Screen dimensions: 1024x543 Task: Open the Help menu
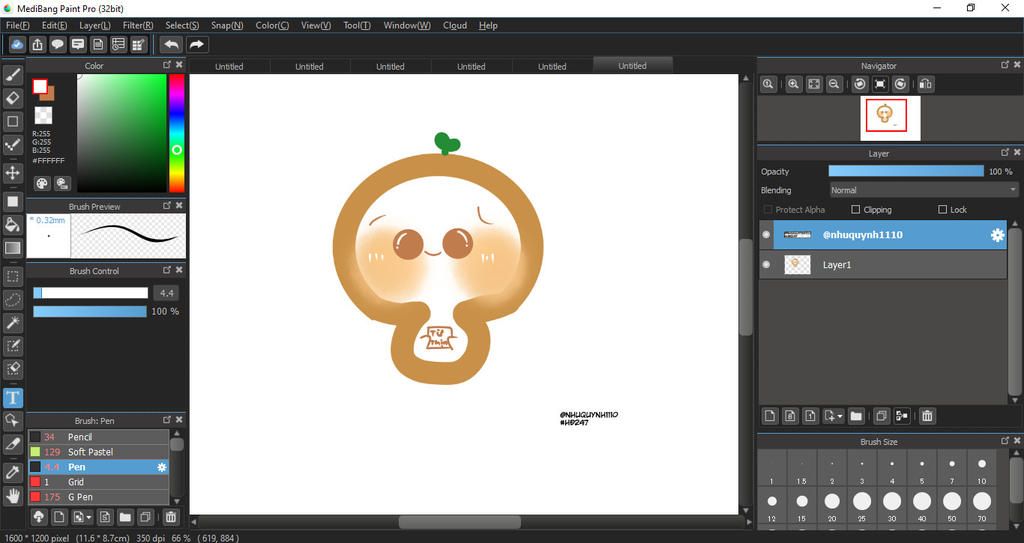coord(488,25)
